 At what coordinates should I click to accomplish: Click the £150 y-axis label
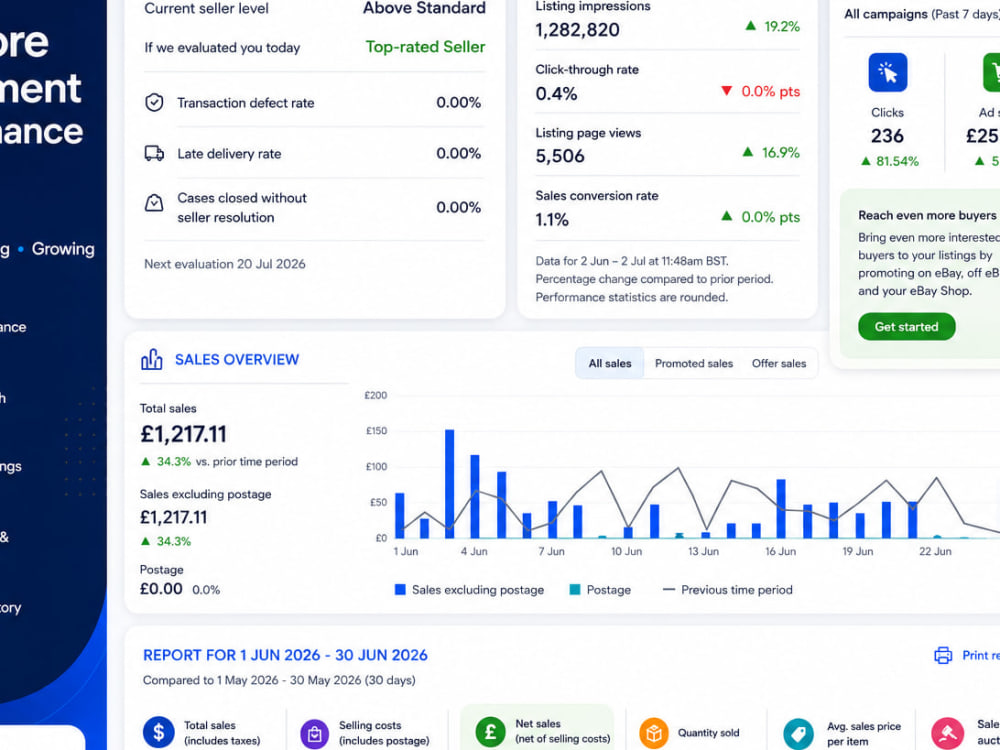pos(376,431)
